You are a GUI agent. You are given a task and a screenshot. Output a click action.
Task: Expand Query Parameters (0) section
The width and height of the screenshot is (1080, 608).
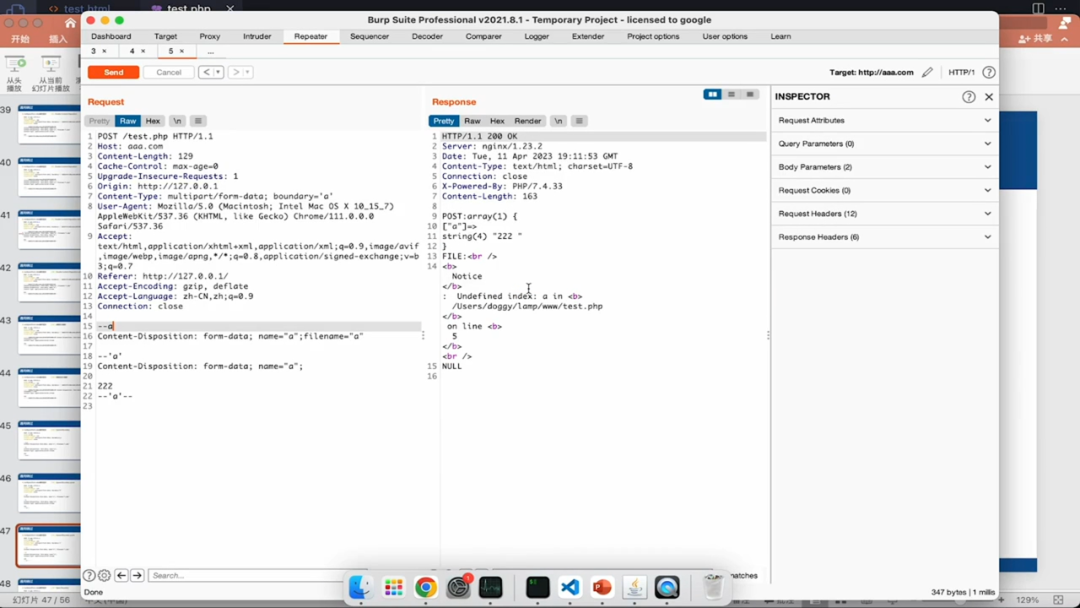point(884,144)
